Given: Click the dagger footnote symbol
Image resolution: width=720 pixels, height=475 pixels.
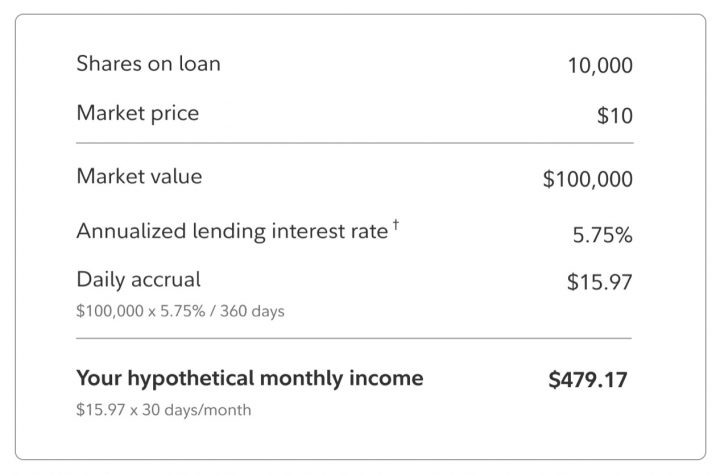Looking at the screenshot, I should click(395, 226).
